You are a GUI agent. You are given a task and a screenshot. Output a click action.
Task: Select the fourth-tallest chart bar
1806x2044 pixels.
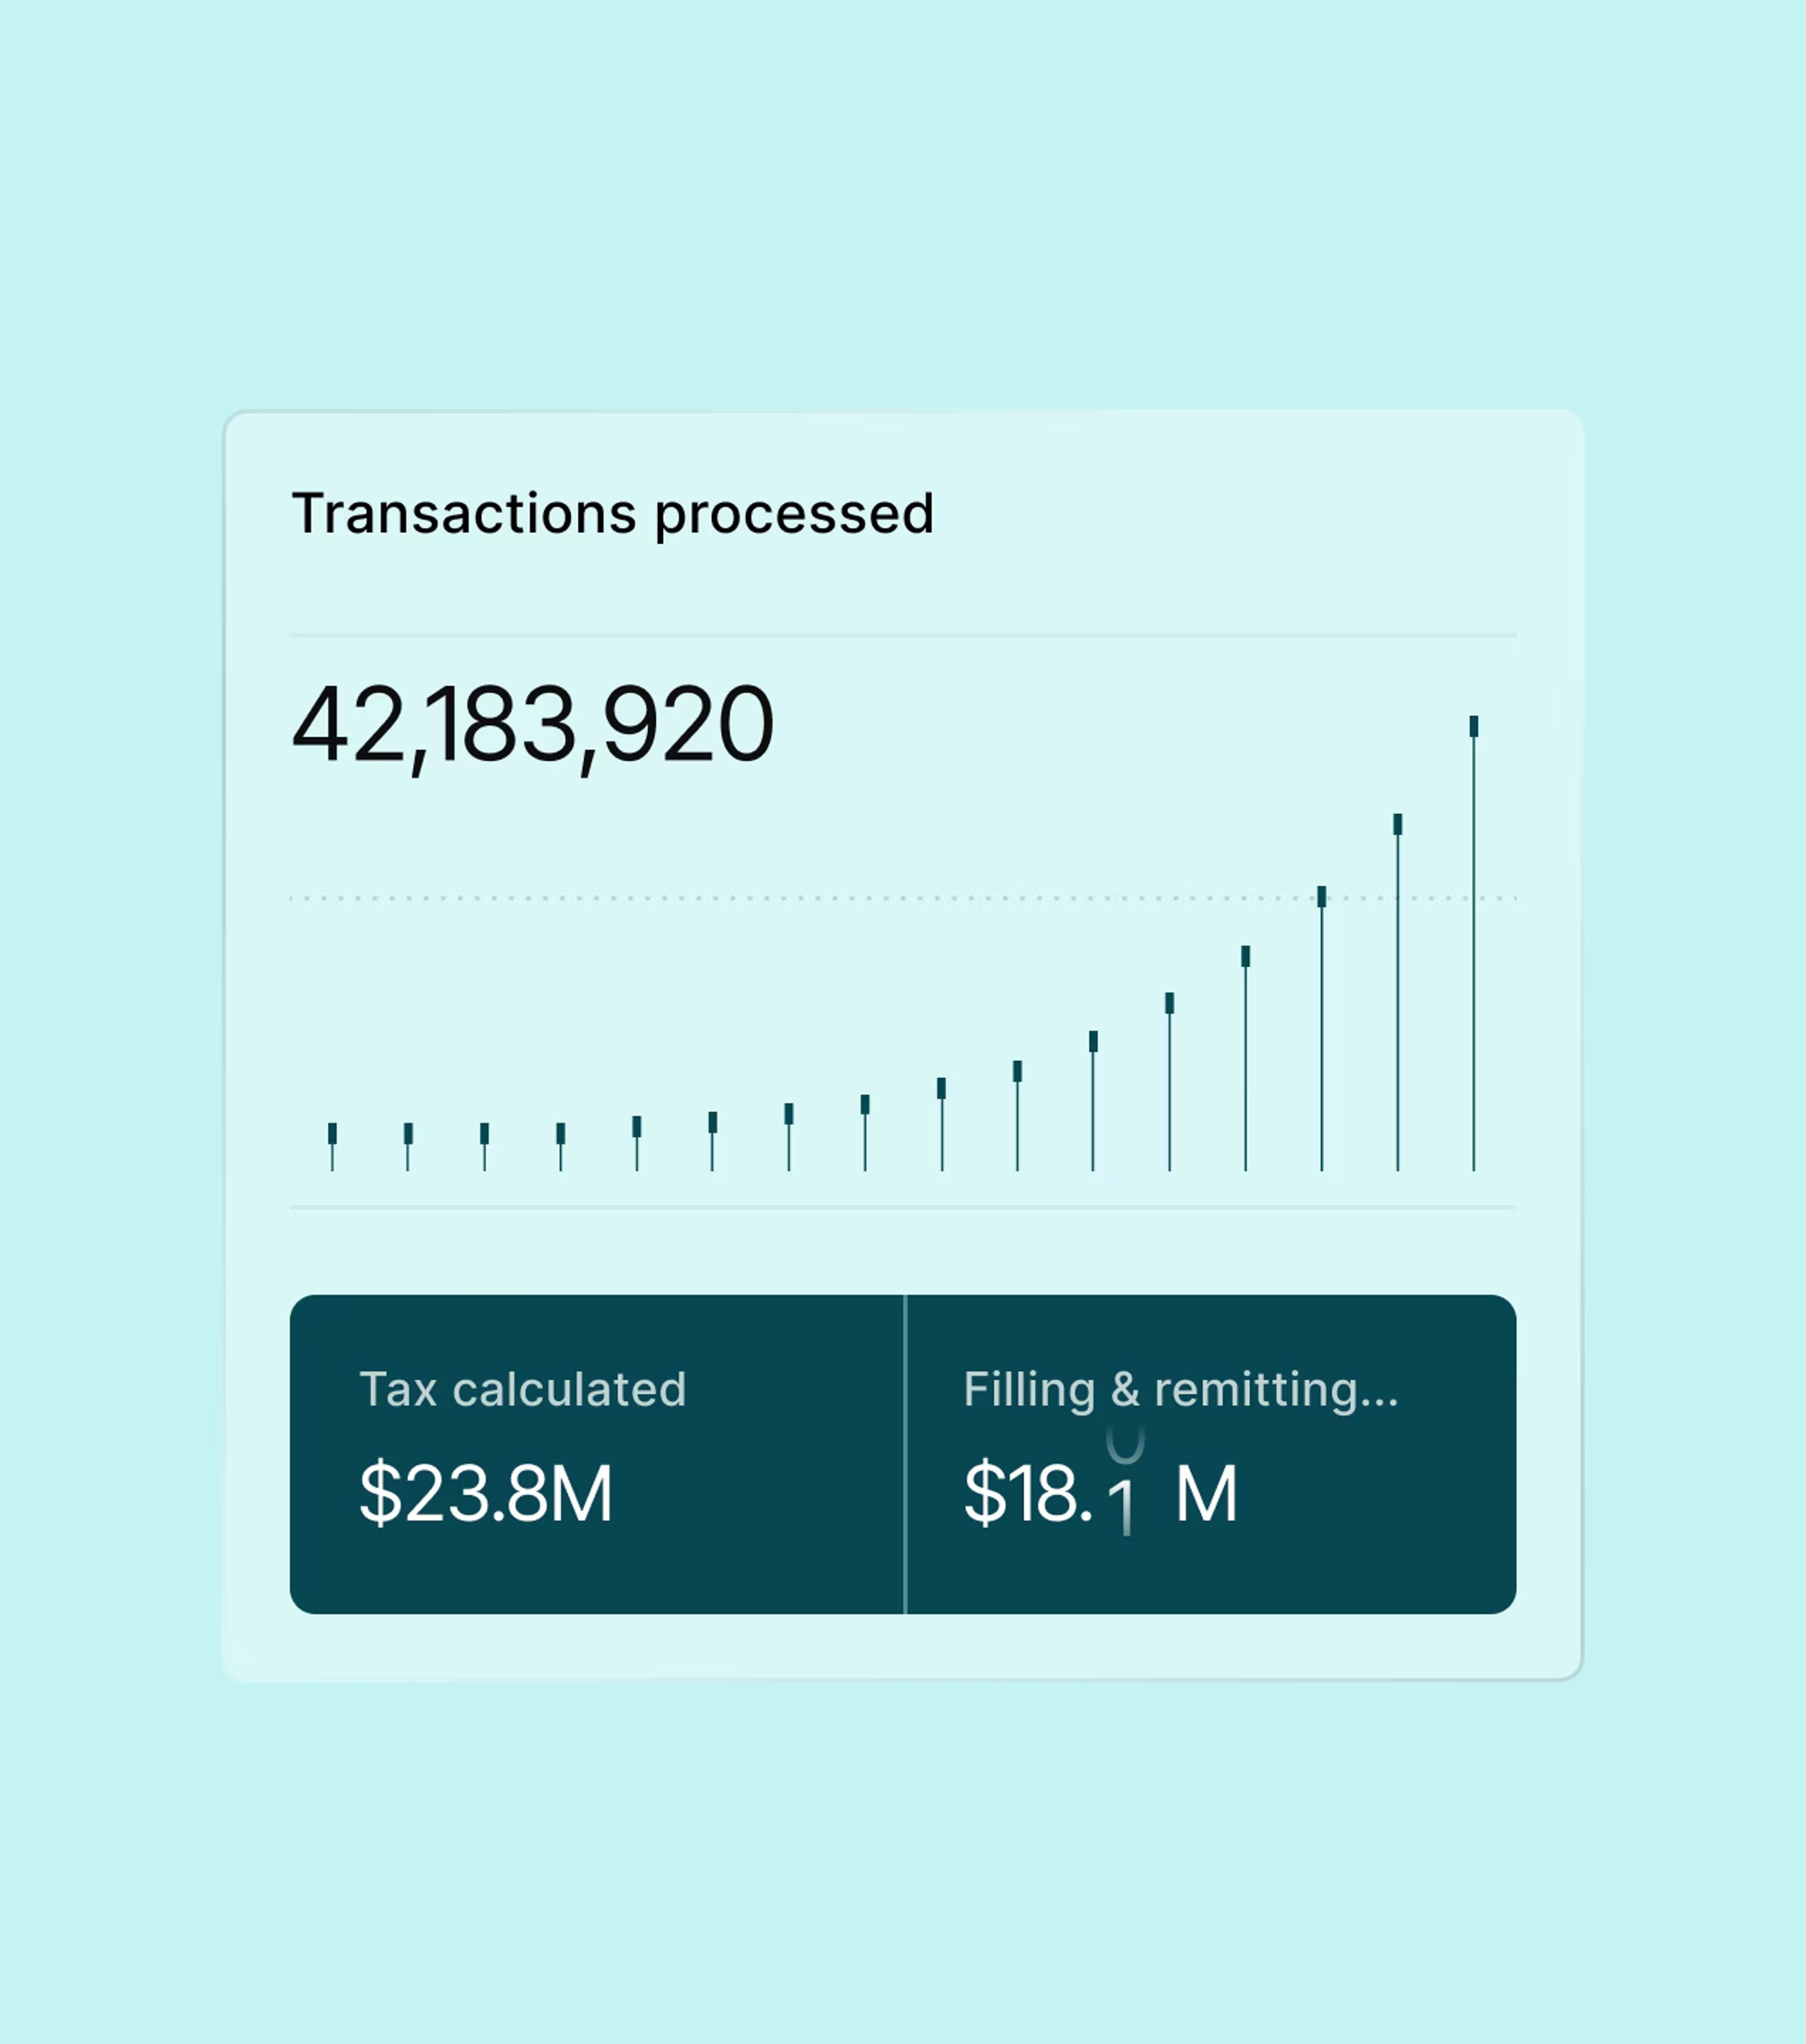click(1245, 1058)
